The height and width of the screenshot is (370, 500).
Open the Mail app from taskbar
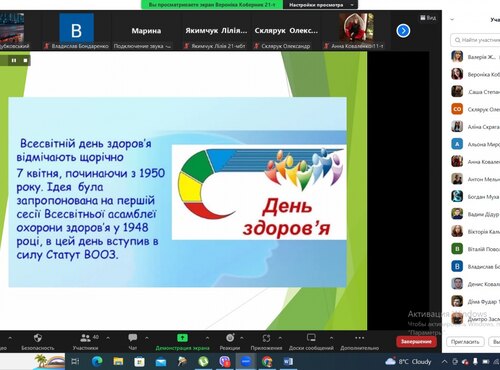coord(161,361)
